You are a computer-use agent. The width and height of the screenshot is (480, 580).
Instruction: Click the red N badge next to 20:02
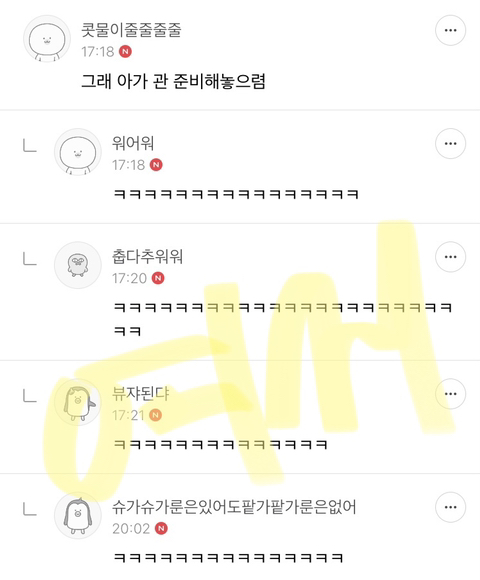click(x=161, y=529)
